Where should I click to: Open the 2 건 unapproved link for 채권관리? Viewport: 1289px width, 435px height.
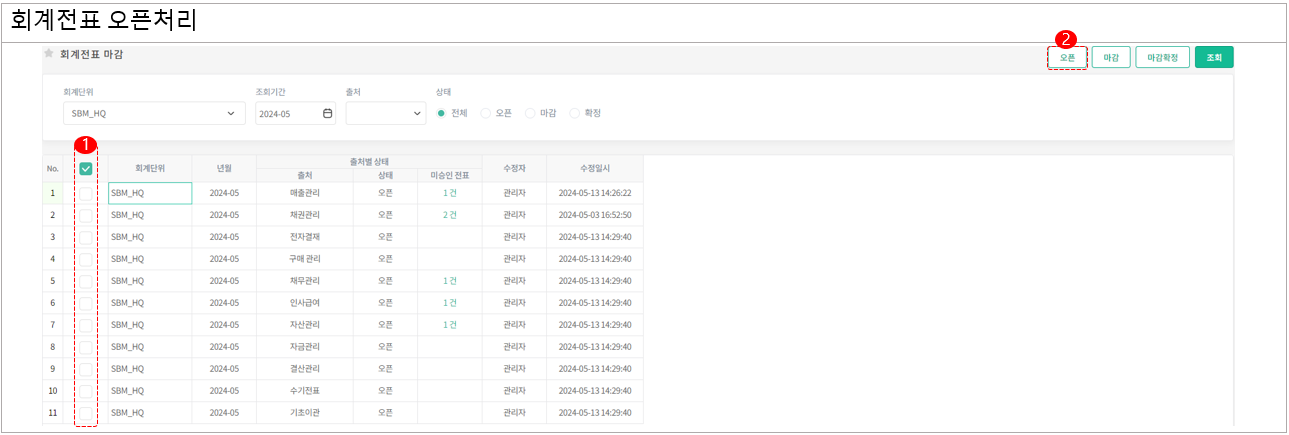[x=449, y=215]
